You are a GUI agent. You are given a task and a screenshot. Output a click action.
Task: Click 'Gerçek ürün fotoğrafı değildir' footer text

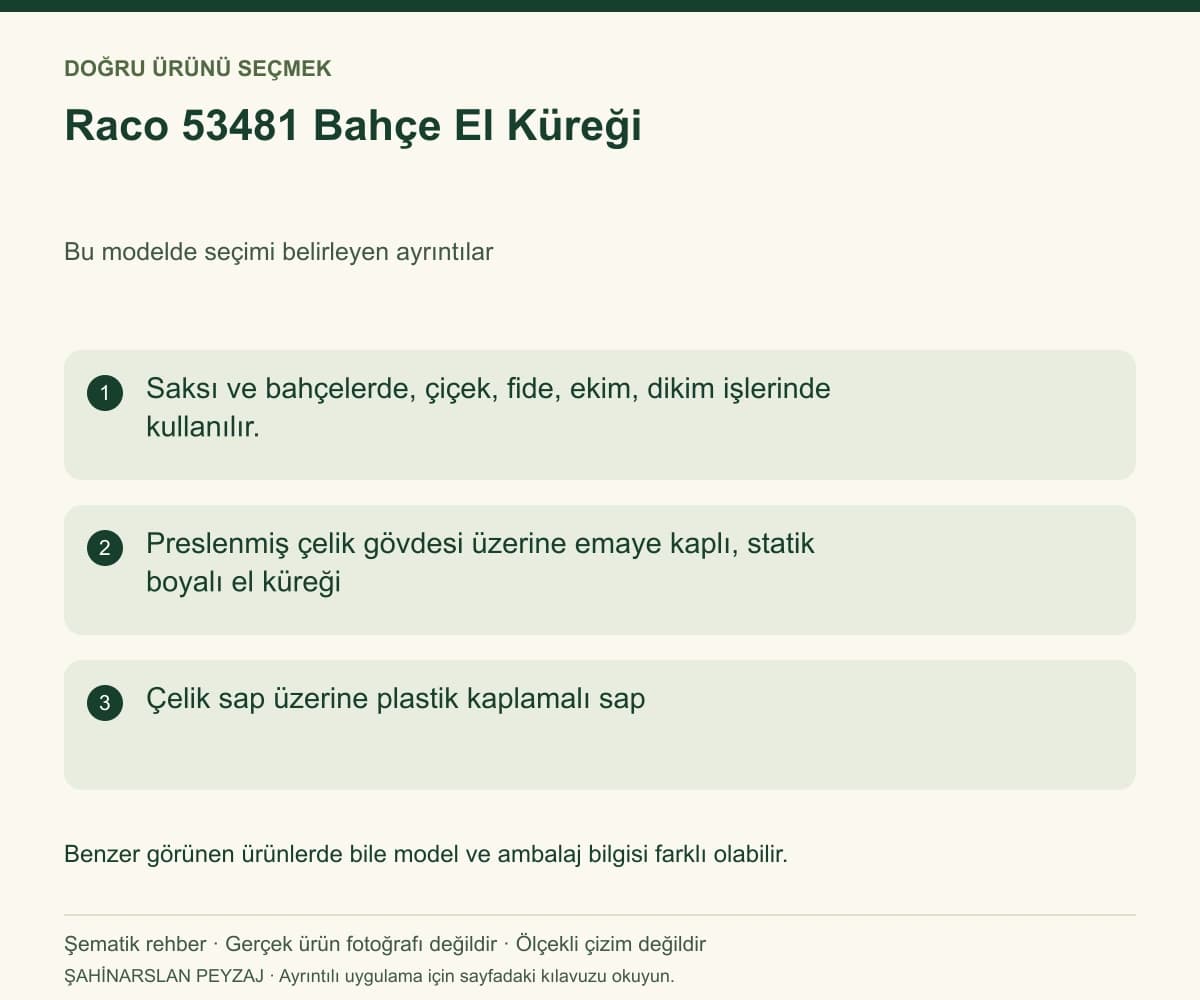(361, 944)
